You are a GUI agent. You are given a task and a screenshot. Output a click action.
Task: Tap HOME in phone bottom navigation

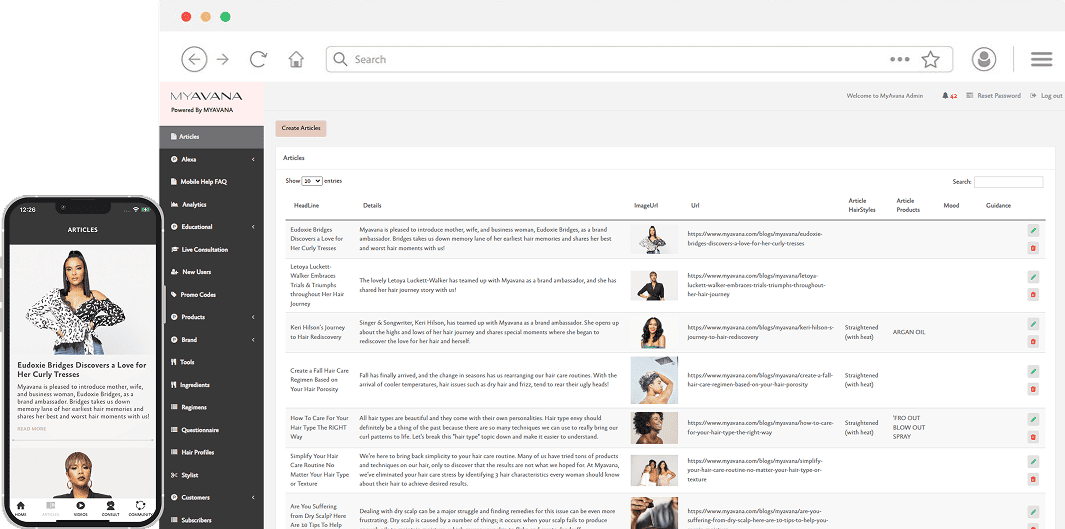(x=20, y=509)
